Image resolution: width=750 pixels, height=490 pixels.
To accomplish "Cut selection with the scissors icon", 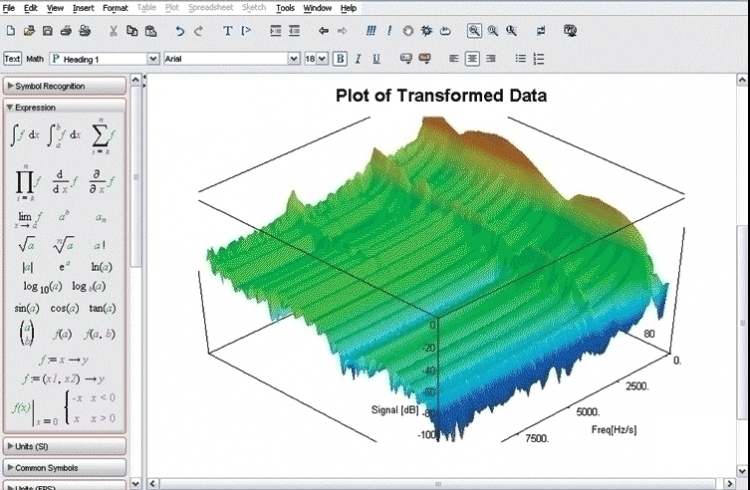I will coord(113,31).
